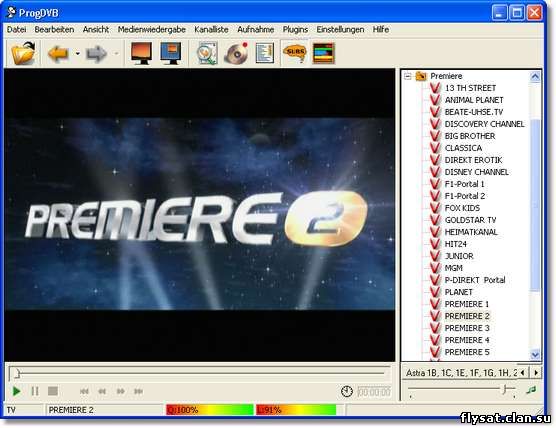Click the Astra satellite tab
This screenshot has width=556, height=428.
460,373
